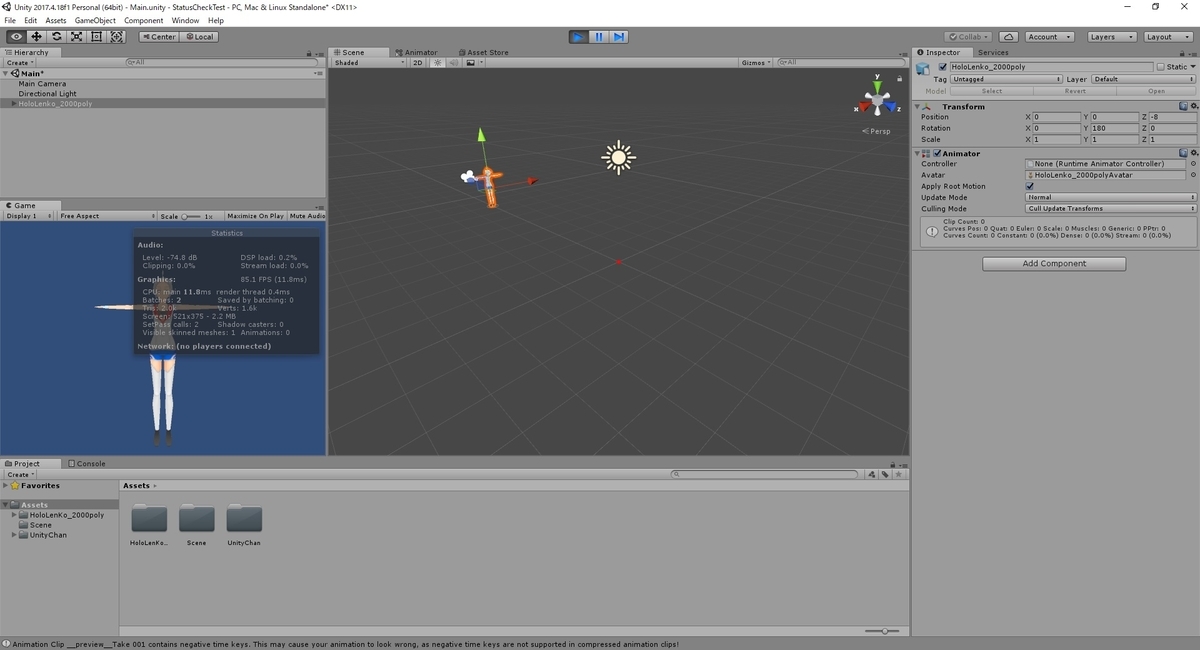Open the Update Mode dropdown
This screenshot has width=1200, height=650.
(x=1111, y=197)
